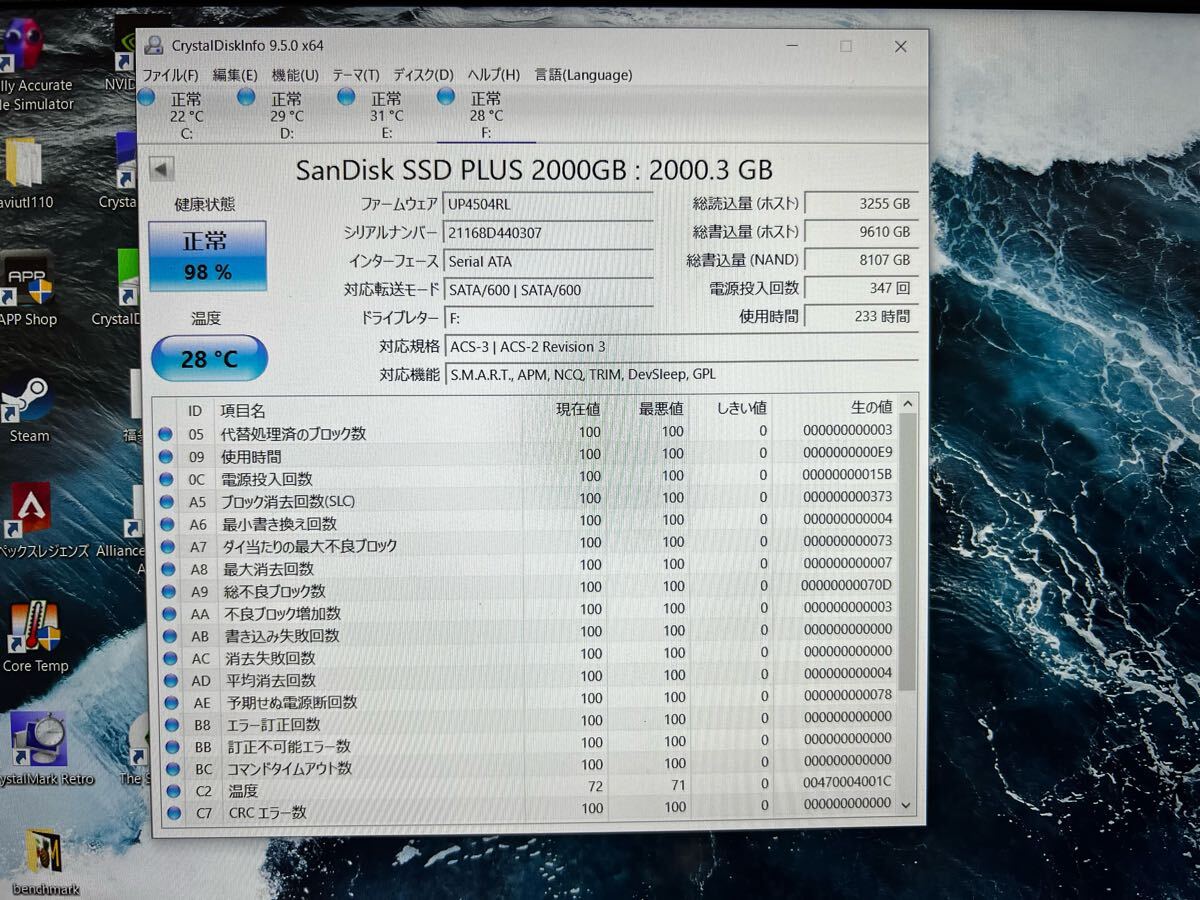
Task: Open the APP Shop desktop shortcut
Action: tap(28, 290)
